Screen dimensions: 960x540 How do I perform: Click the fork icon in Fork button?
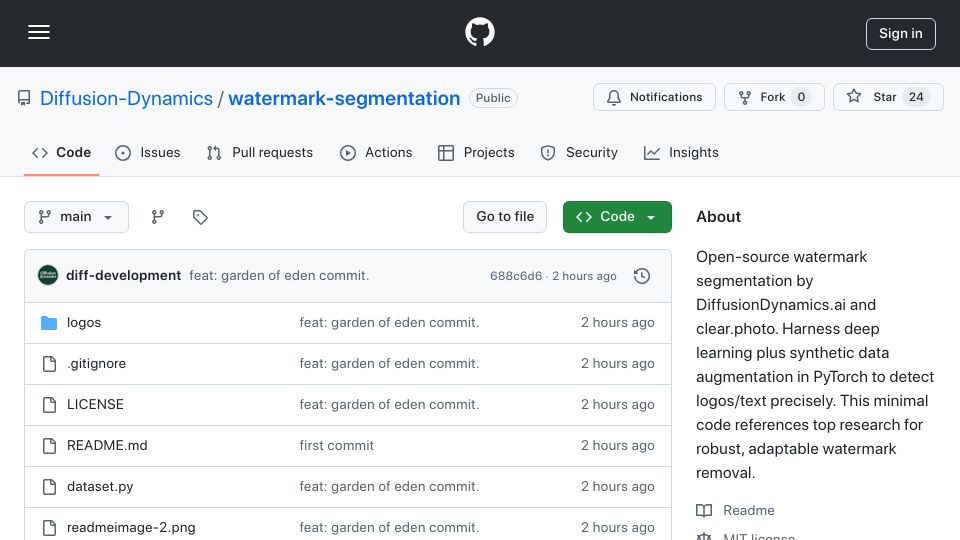[x=744, y=98]
